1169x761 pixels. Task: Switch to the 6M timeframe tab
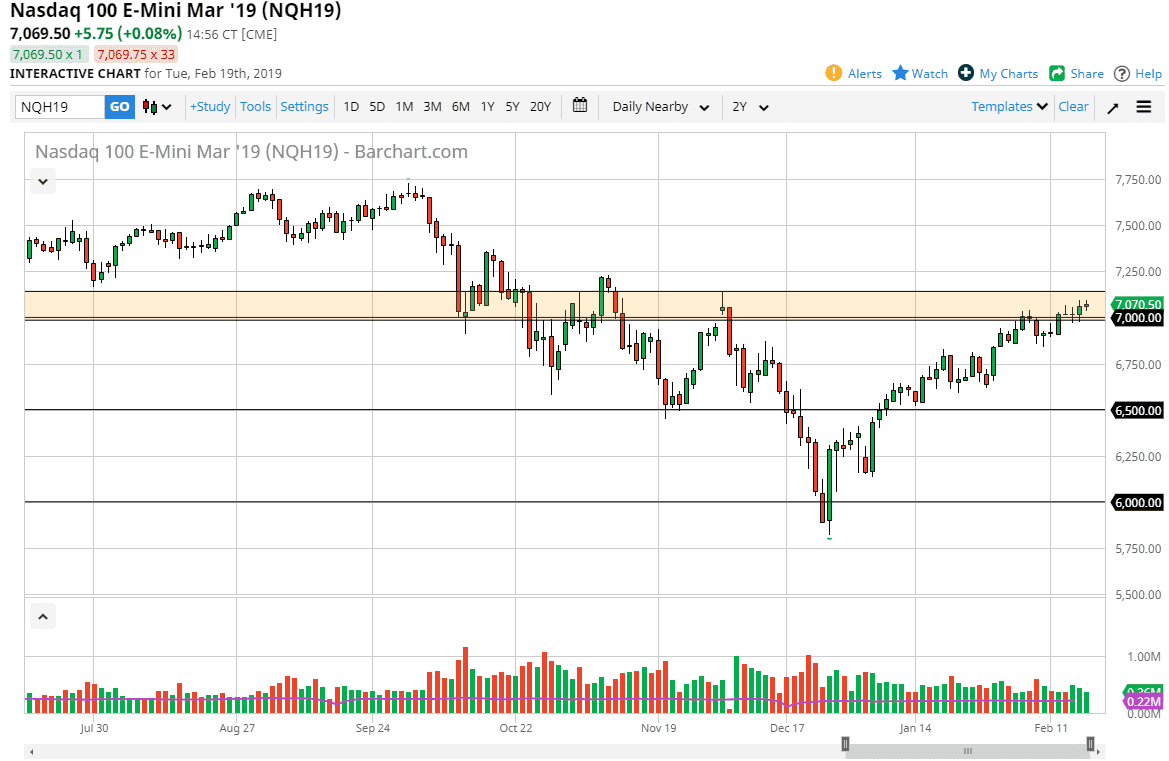click(x=459, y=107)
